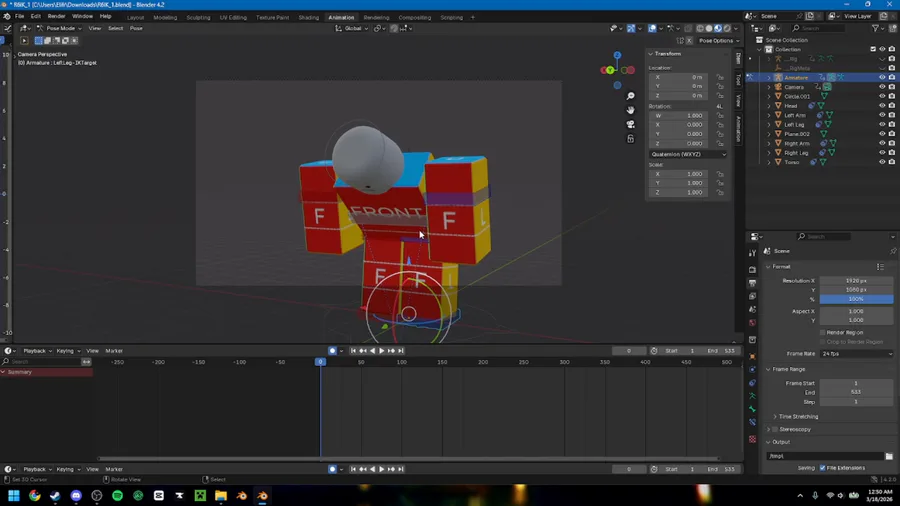Viewport: 900px width, 506px height.
Task: Click the pan view hand icon
Action: click(x=630, y=110)
